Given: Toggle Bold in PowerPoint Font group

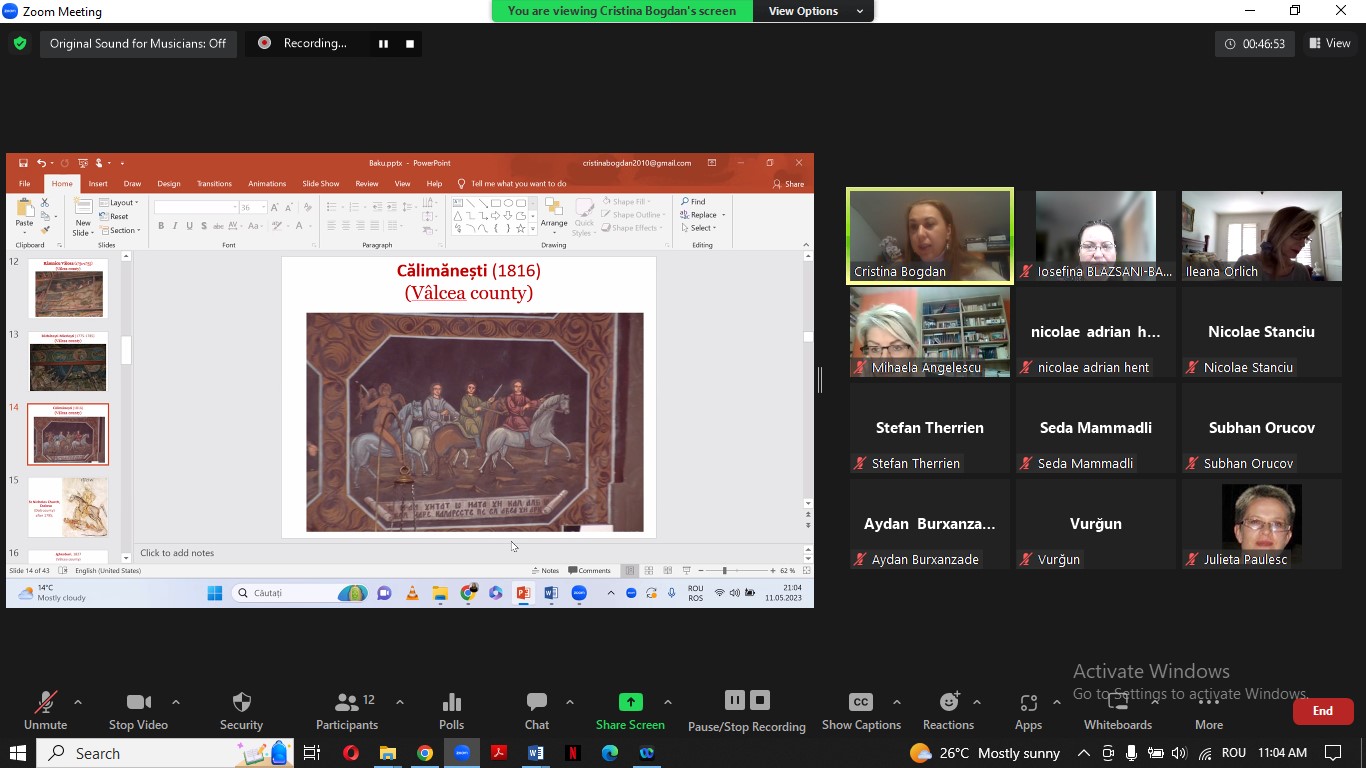Looking at the screenshot, I should pyautogui.click(x=160, y=226).
